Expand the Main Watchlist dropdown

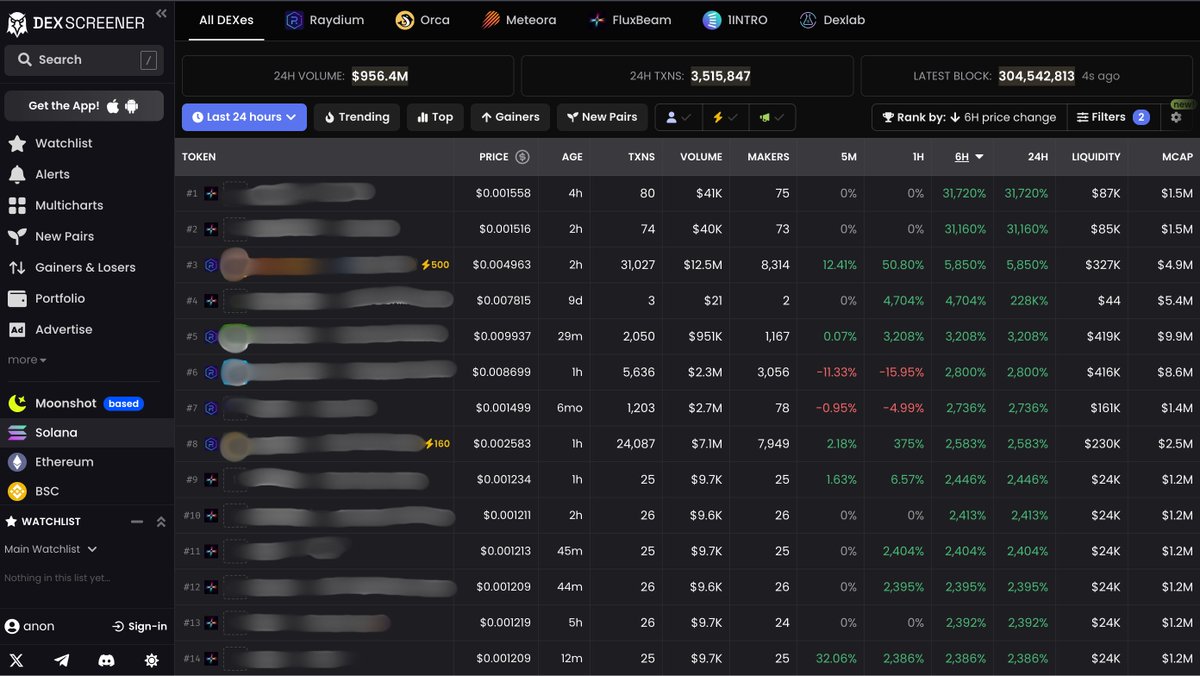[52, 549]
